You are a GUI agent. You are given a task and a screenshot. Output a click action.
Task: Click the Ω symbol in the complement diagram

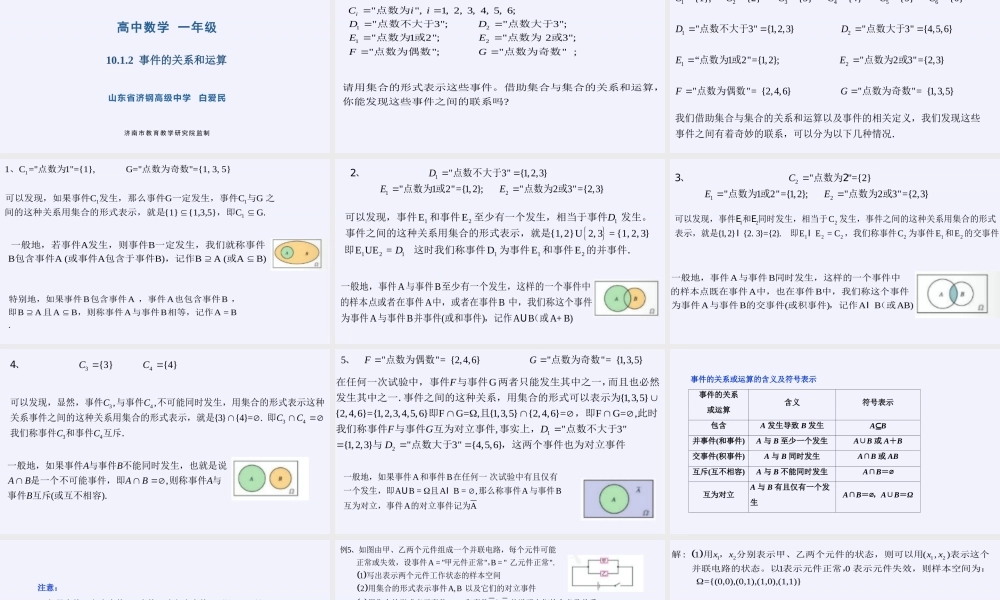coord(645,513)
